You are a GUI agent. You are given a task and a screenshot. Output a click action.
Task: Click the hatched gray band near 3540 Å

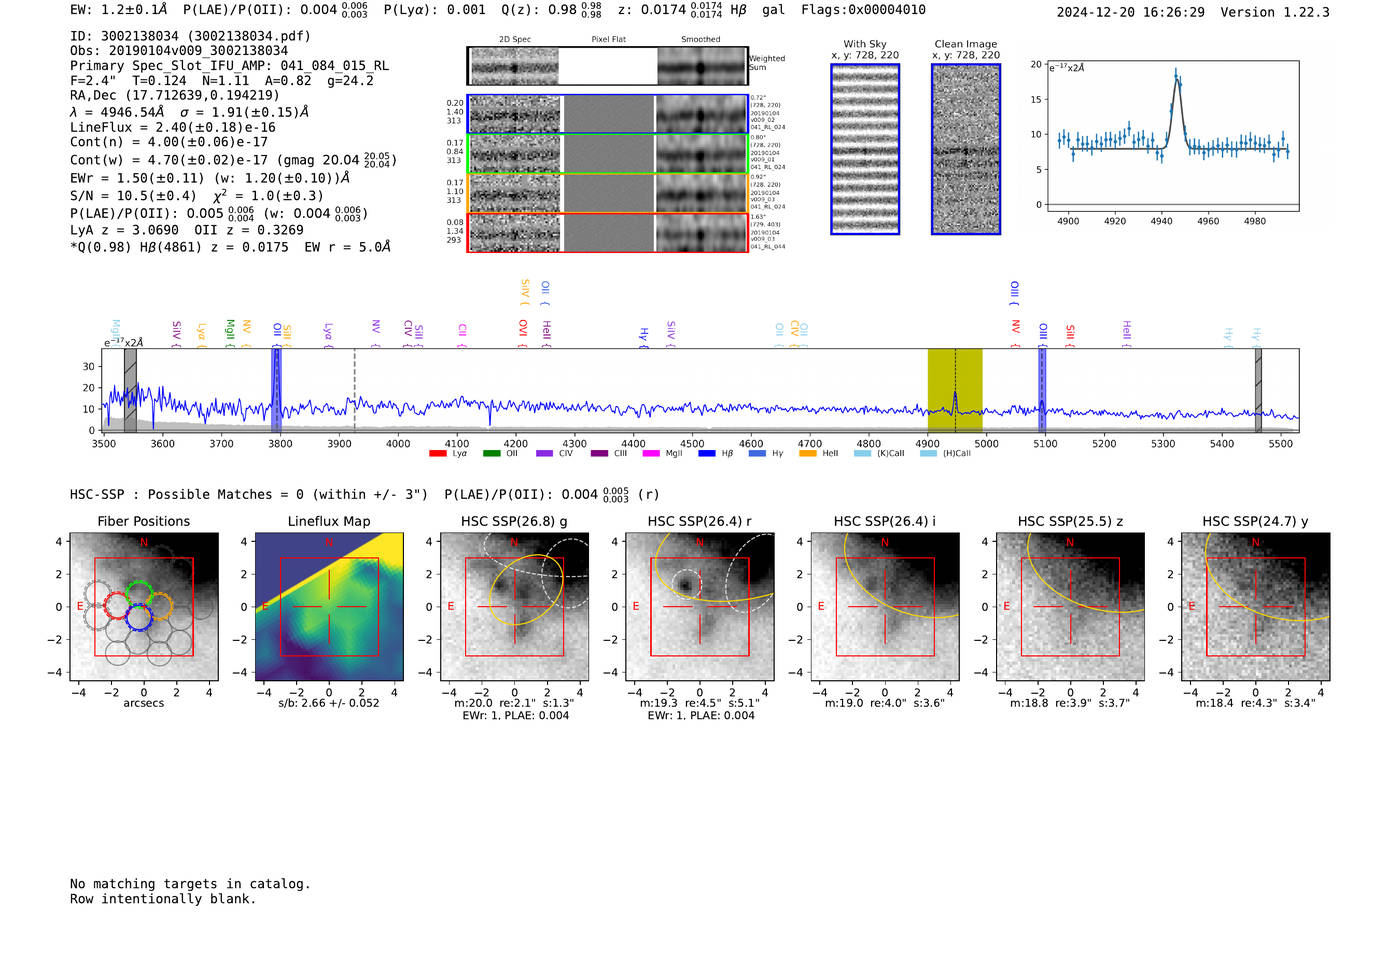click(130, 390)
